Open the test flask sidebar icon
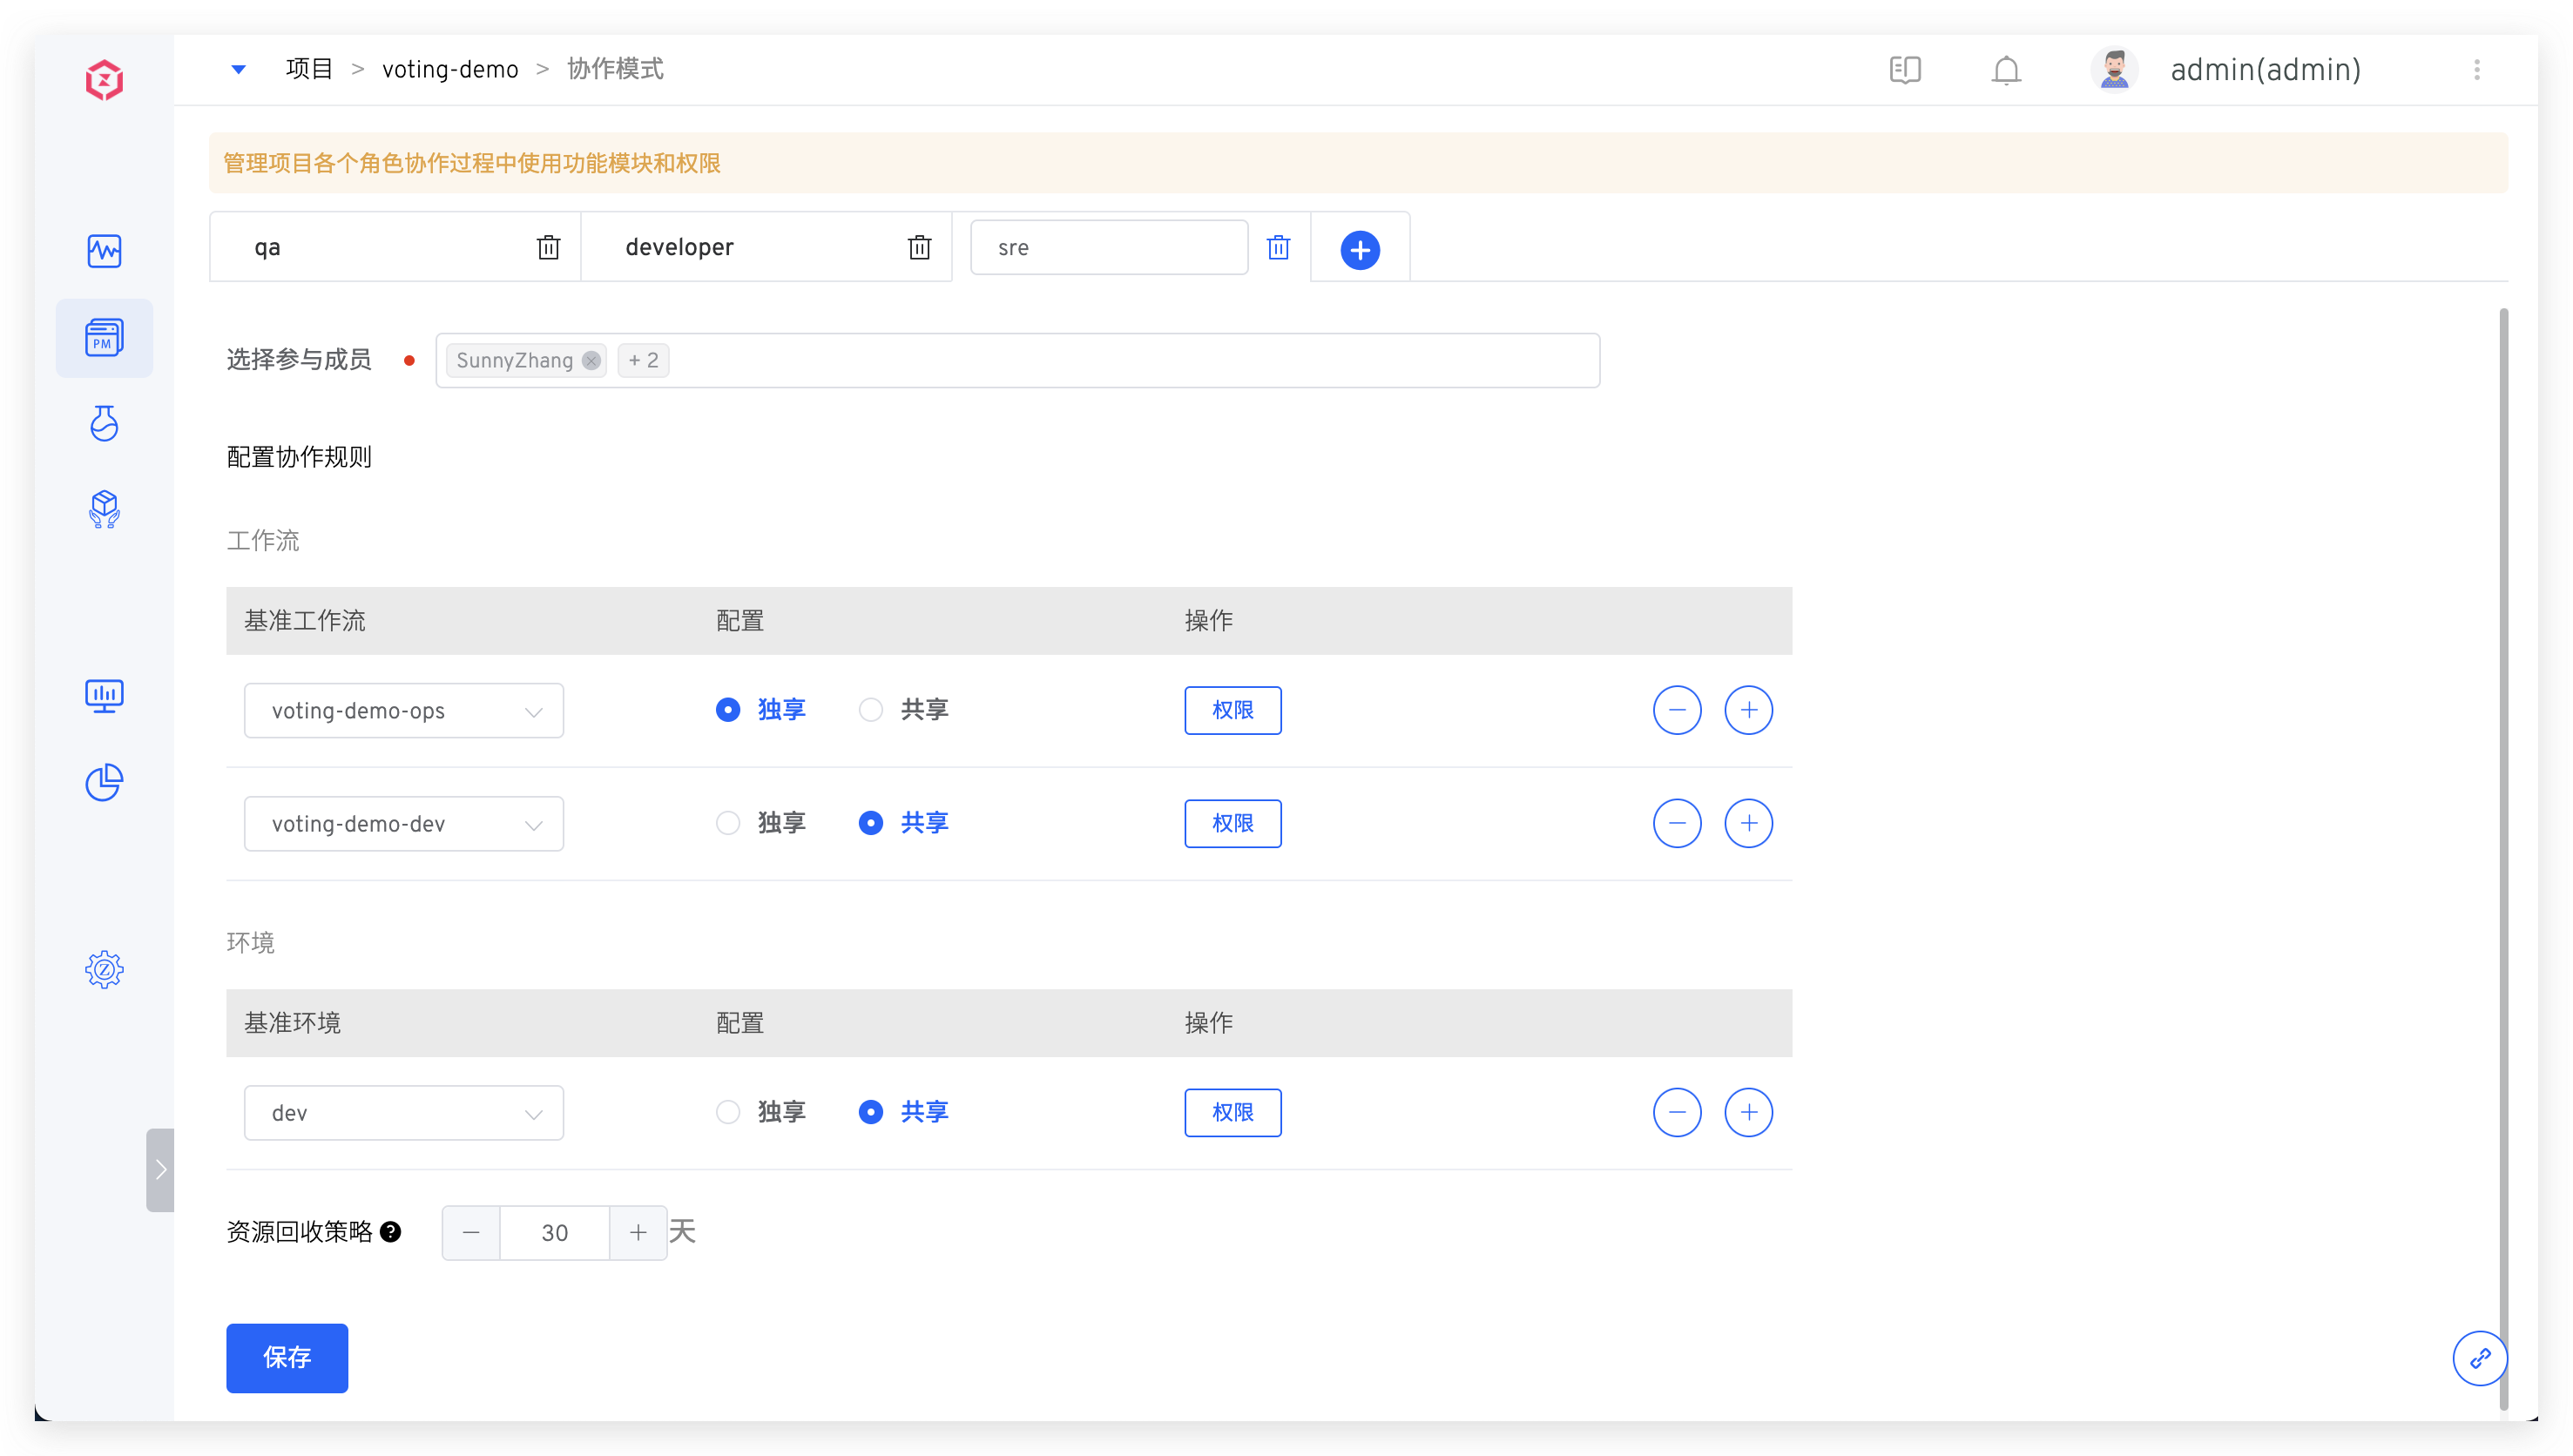2573x1456 pixels. [104, 424]
